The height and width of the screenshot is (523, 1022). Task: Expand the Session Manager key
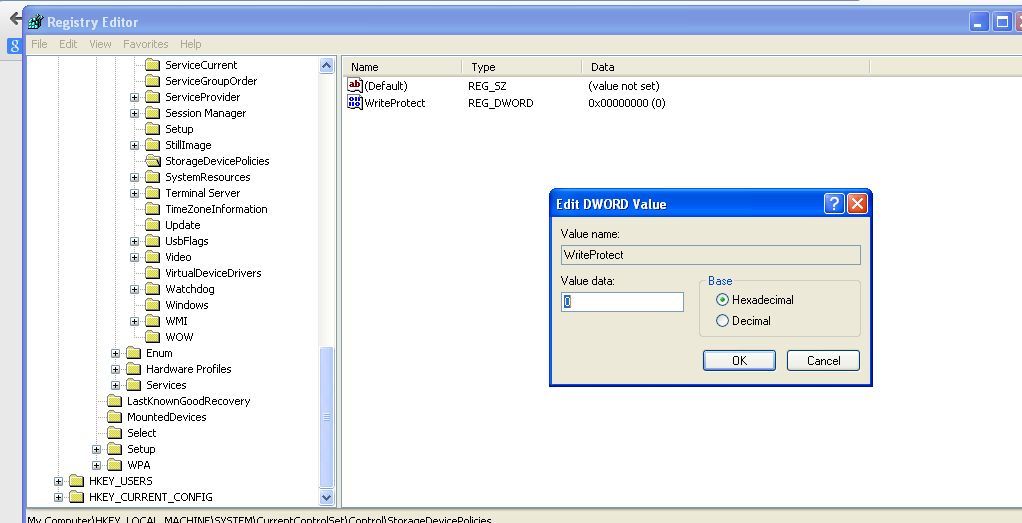tap(134, 113)
